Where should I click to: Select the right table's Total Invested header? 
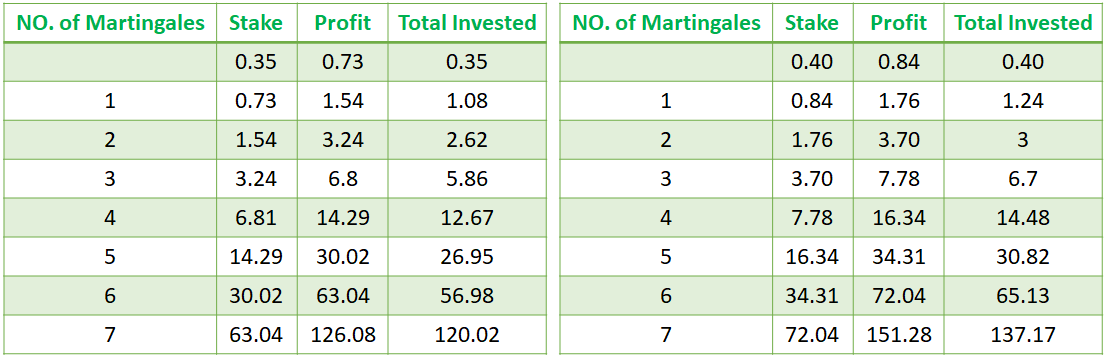(x=1023, y=23)
